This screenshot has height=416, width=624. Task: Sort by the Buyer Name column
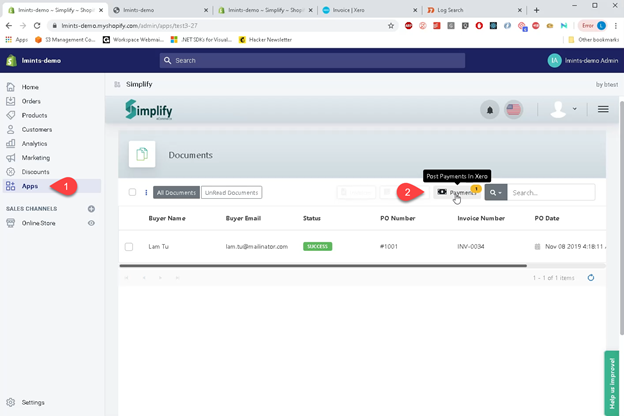click(167, 218)
